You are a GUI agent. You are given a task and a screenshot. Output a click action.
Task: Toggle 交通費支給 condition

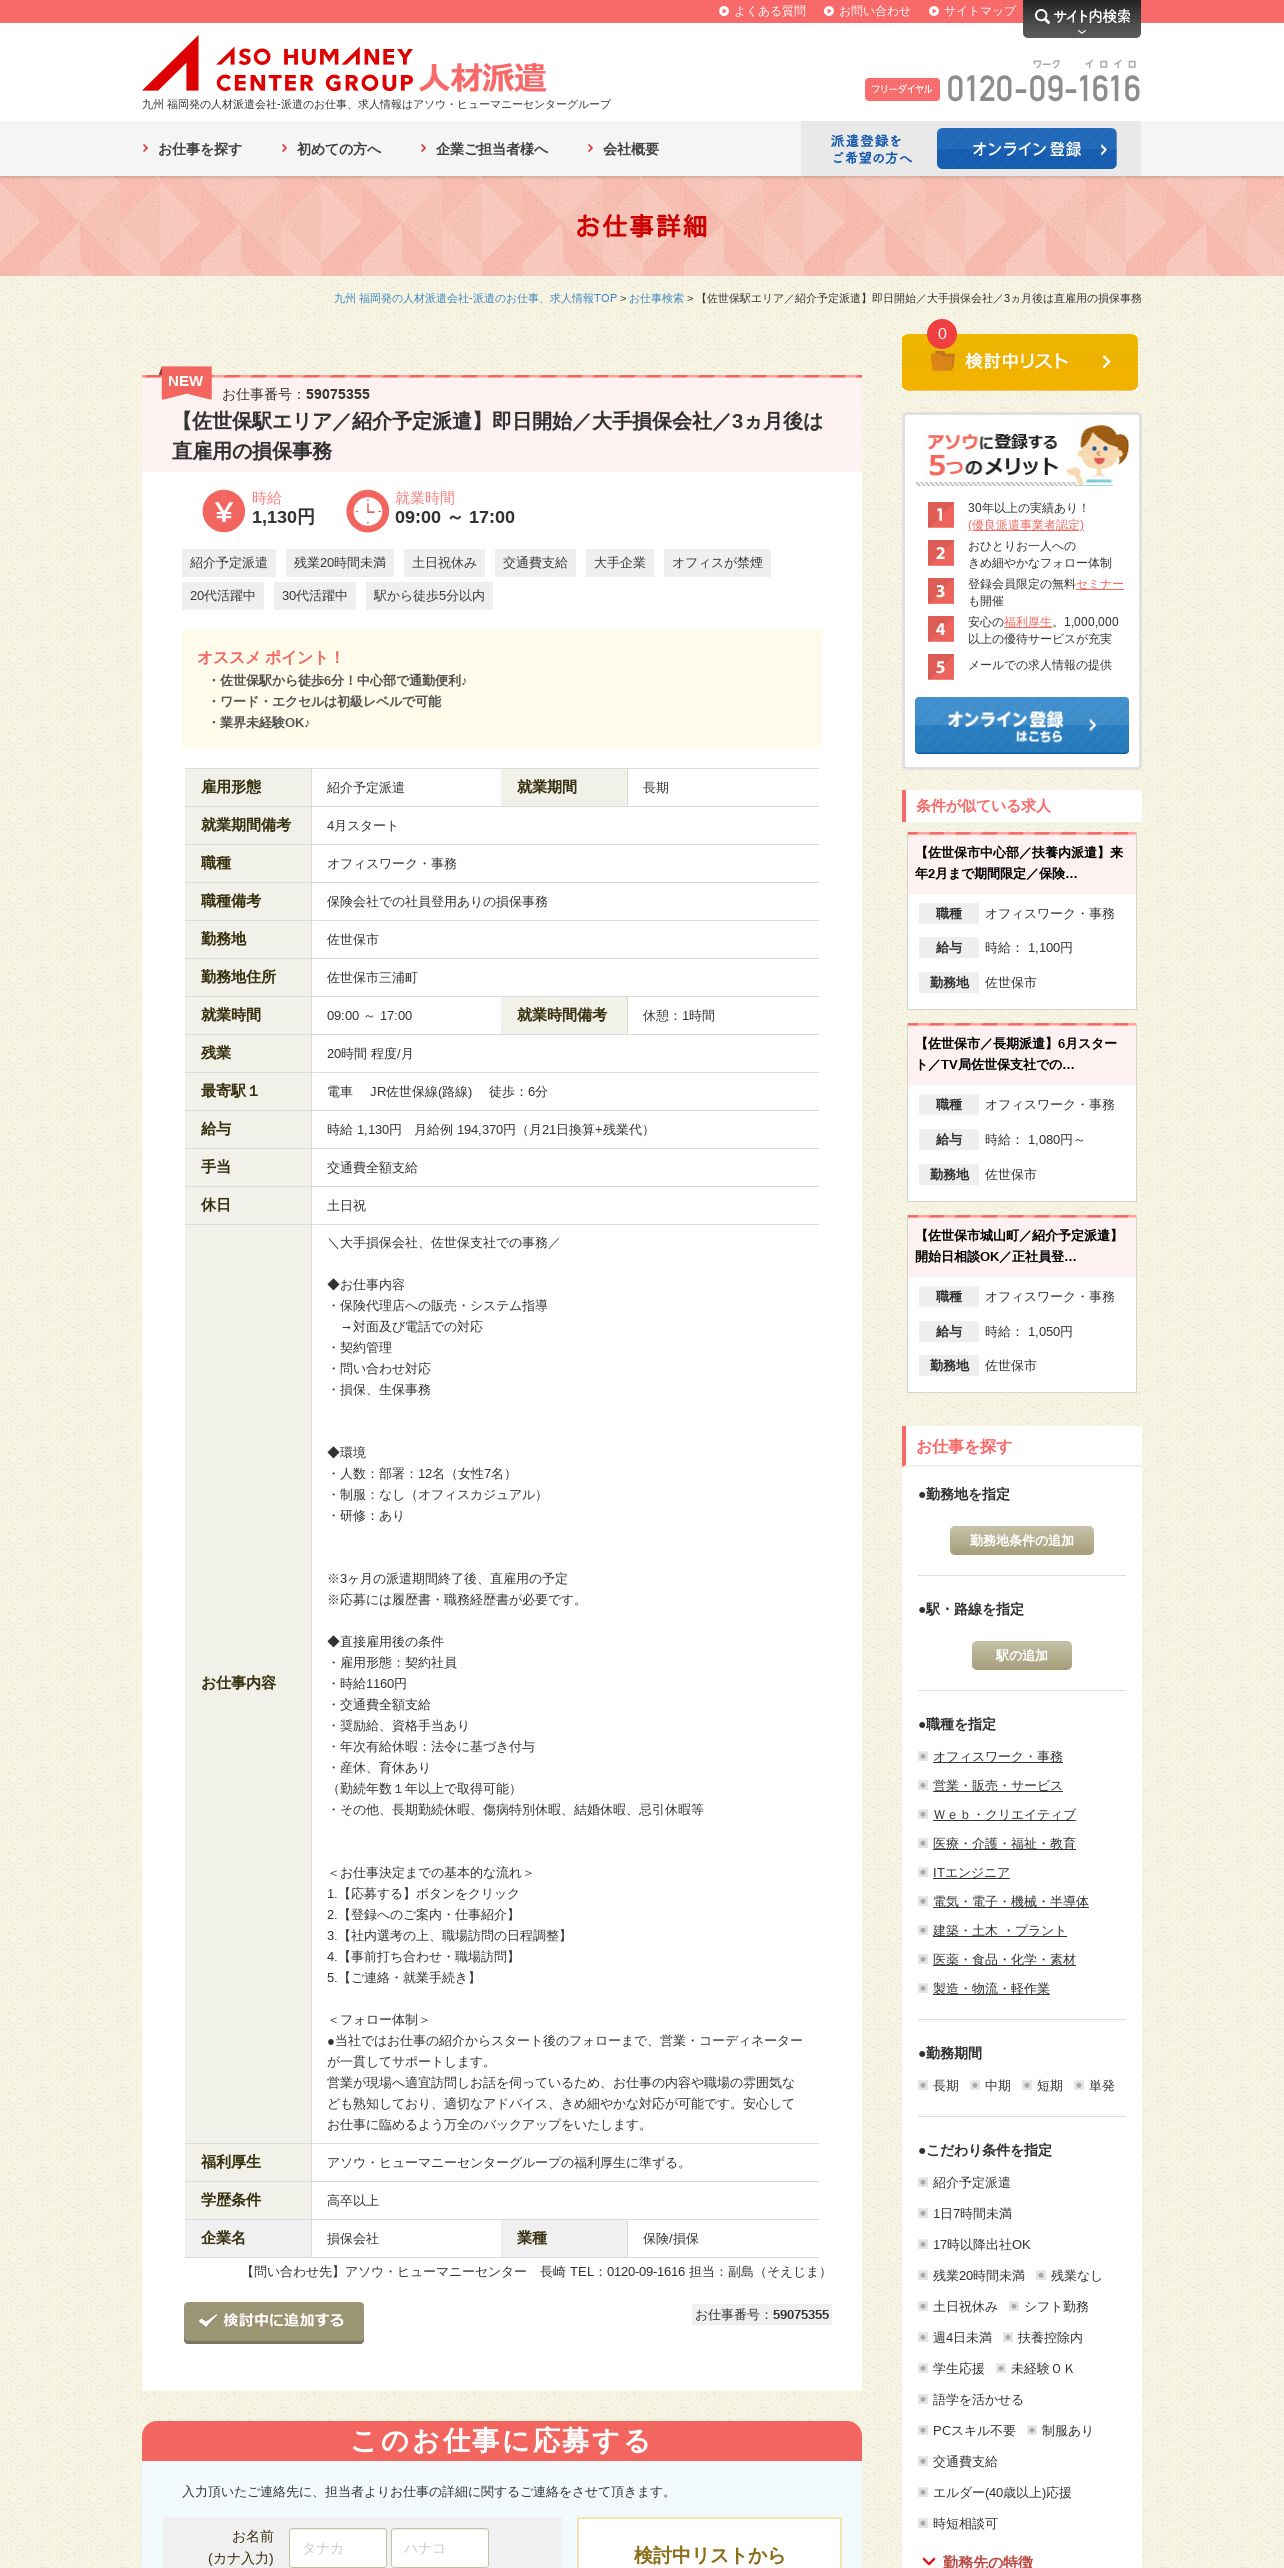(x=958, y=2461)
